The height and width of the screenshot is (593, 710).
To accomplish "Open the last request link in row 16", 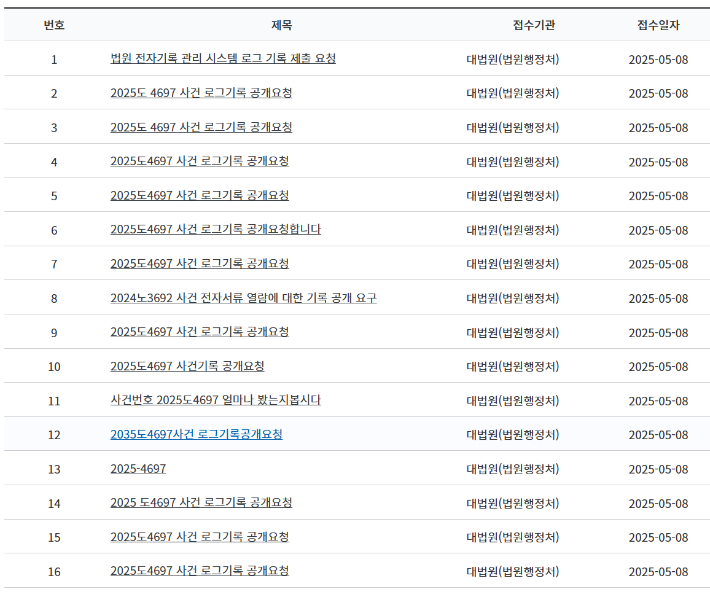I will coord(199,571).
